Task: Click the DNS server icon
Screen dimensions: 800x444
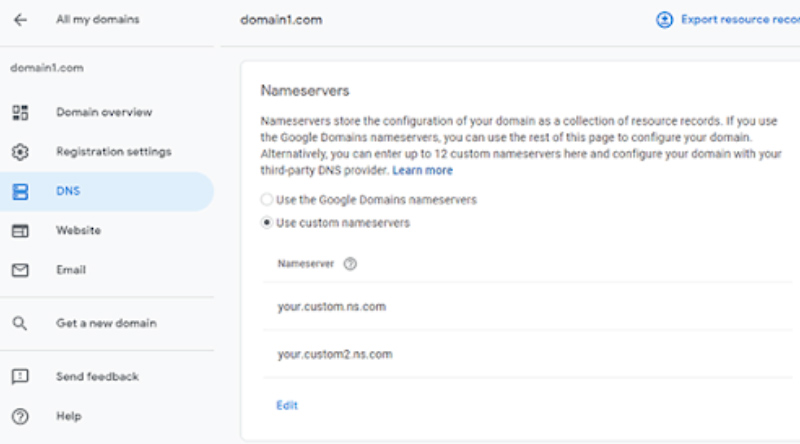Action: click(x=20, y=191)
